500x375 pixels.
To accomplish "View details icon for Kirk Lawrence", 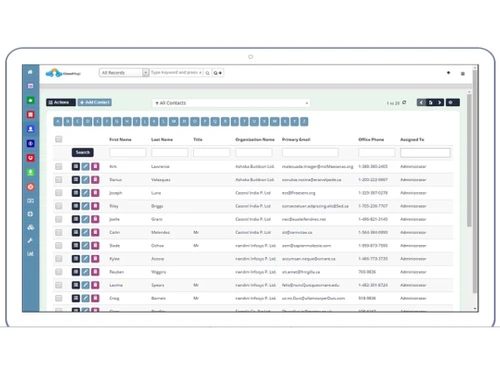I will coord(76,166).
